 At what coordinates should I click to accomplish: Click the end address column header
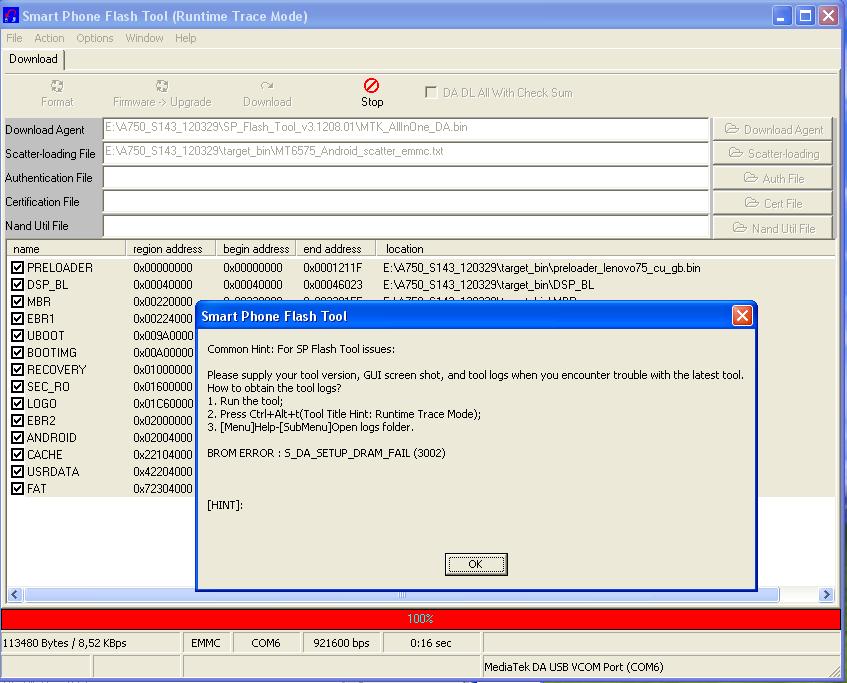coord(335,249)
